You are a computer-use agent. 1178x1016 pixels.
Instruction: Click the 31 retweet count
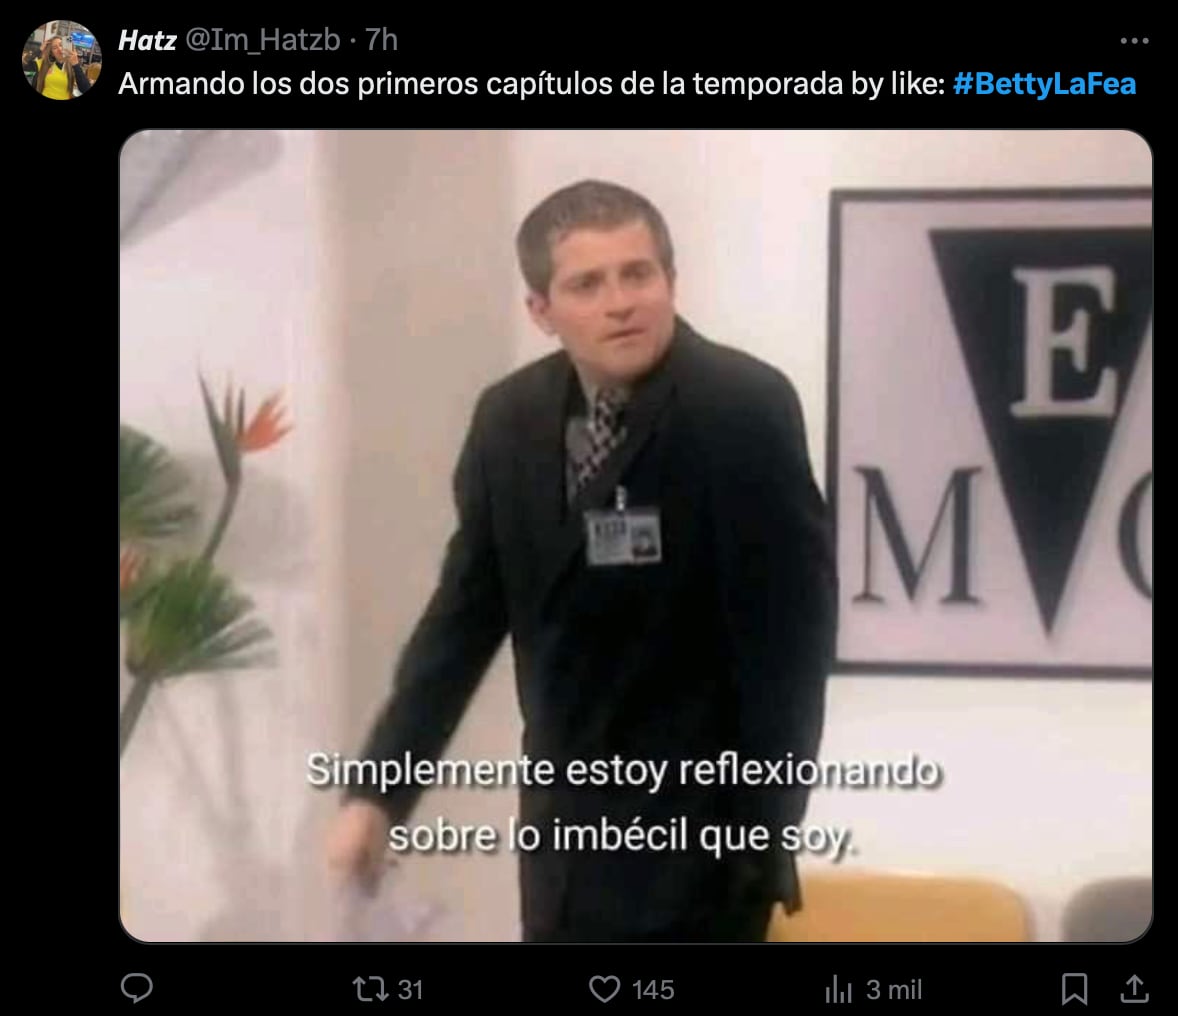point(410,990)
